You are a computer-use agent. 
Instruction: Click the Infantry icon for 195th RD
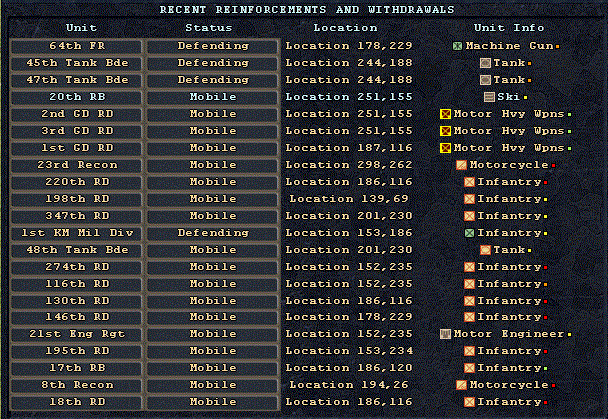pyautogui.click(x=469, y=351)
